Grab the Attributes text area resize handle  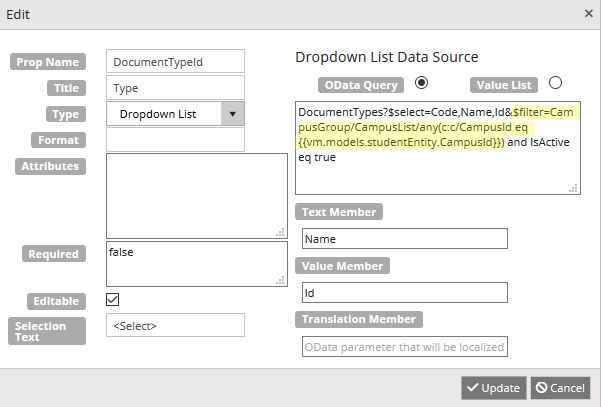pyautogui.click(x=281, y=232)
